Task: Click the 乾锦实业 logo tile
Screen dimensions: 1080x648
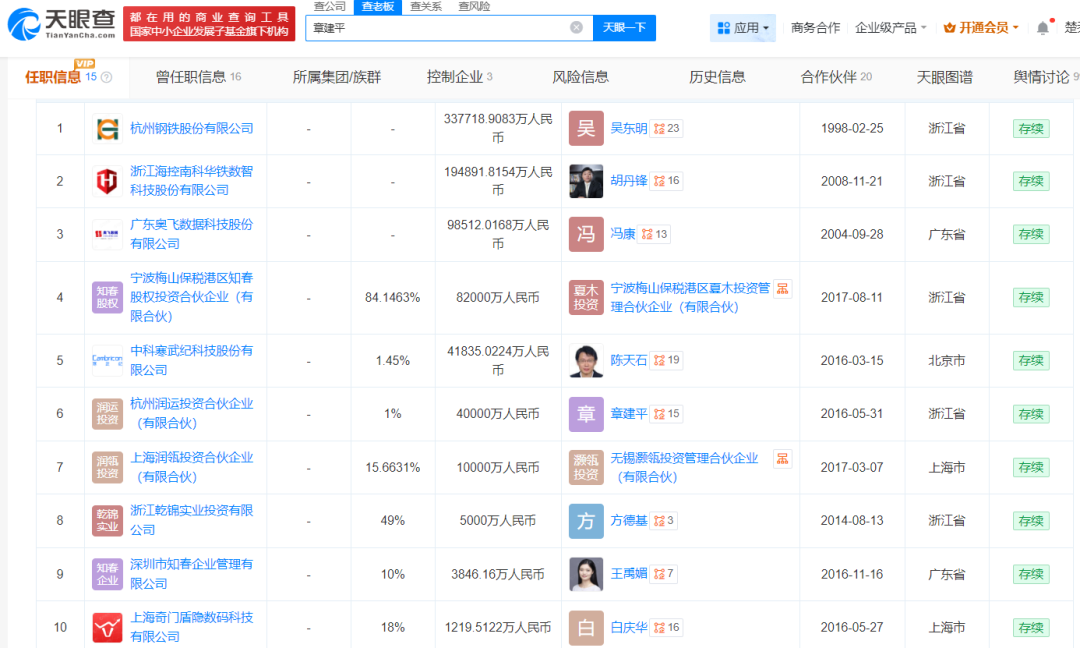Action: coord(107,521)
